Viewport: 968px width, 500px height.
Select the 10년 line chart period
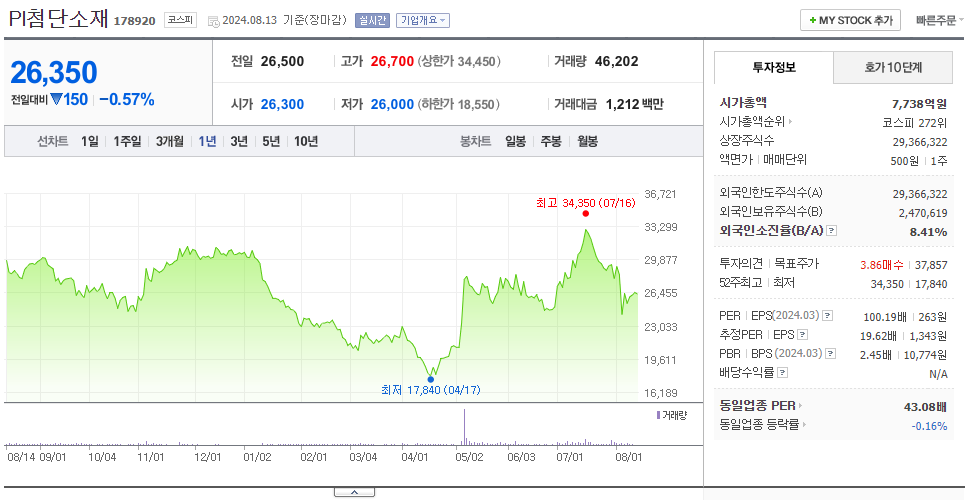(306, 141)
